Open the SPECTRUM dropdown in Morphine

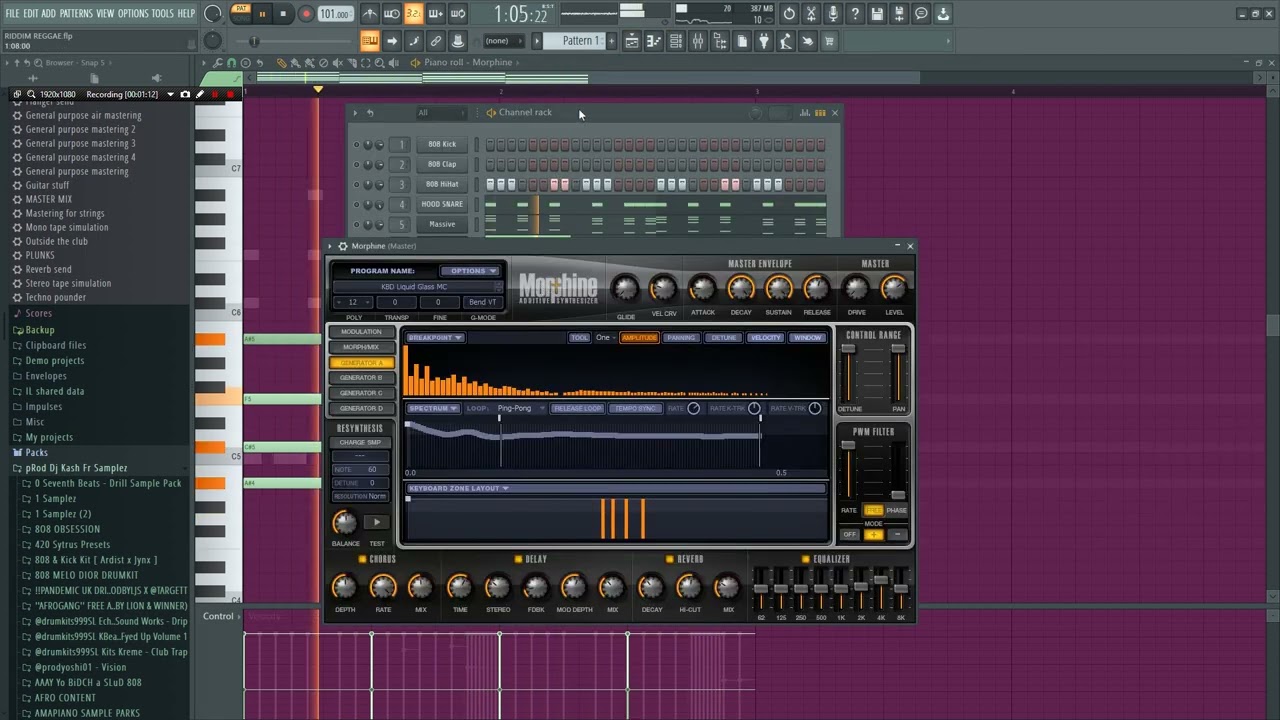tap(432, 408)
